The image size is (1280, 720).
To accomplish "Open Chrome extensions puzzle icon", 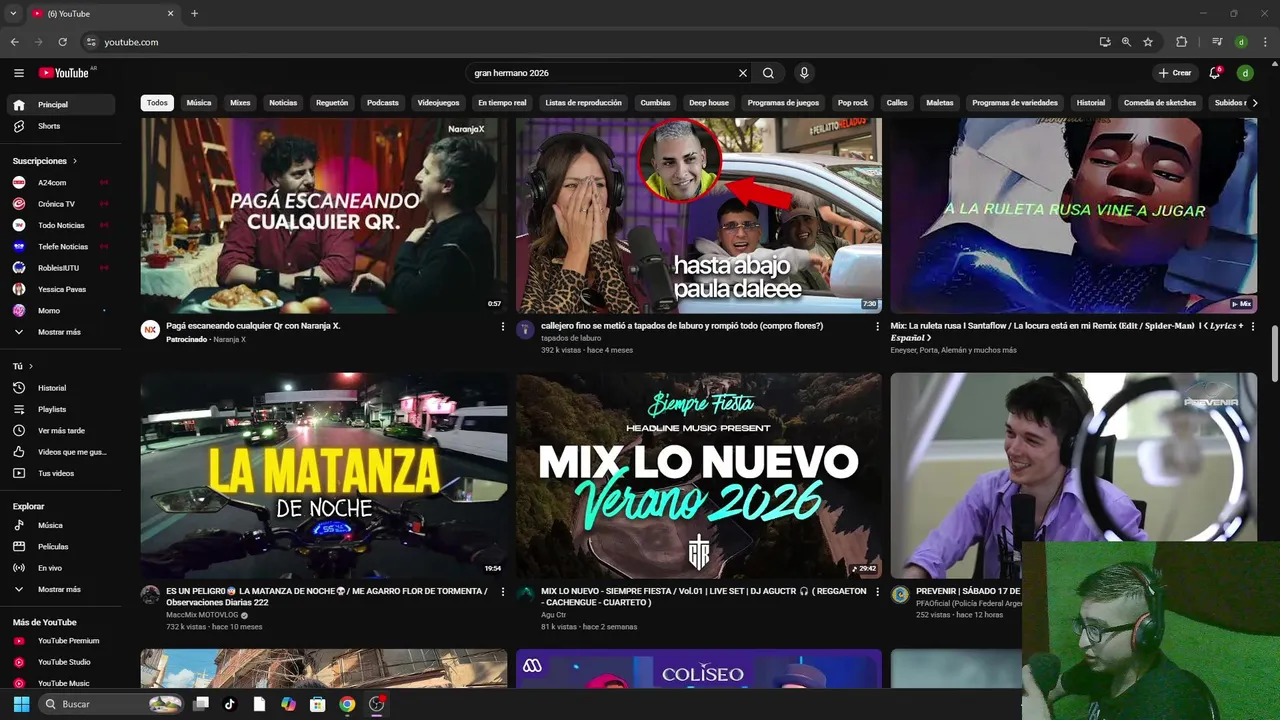I will [1181, 42].
